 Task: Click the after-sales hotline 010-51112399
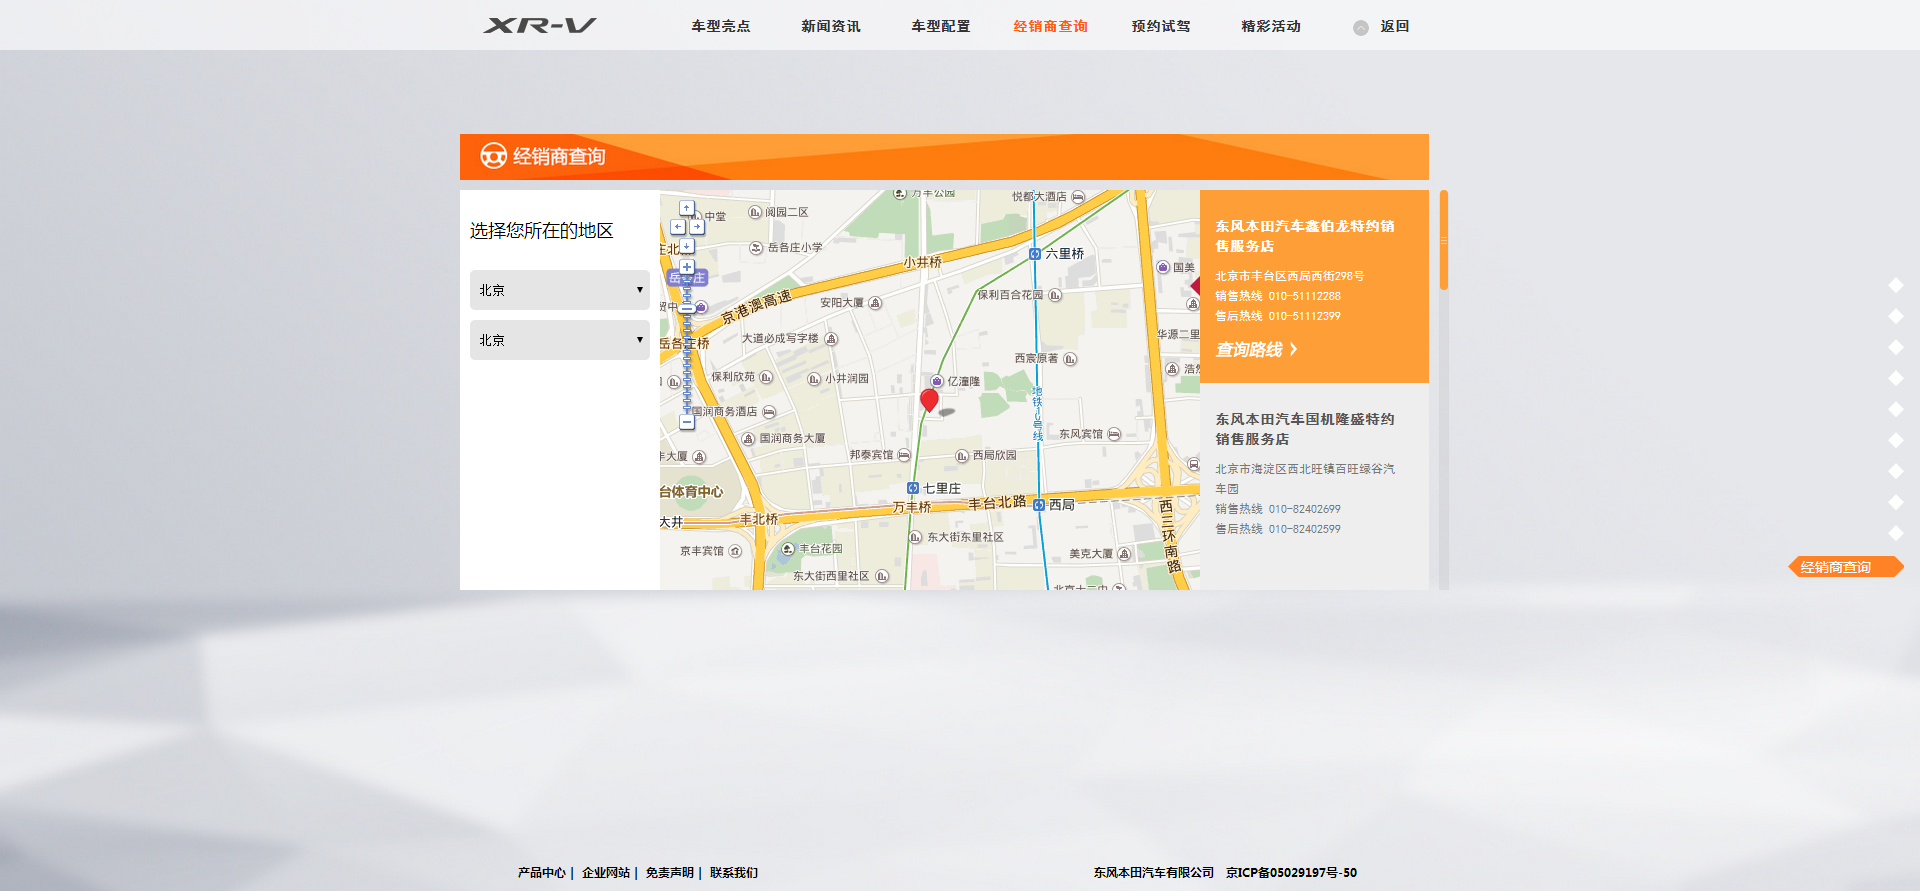(x=1304, y=316)
